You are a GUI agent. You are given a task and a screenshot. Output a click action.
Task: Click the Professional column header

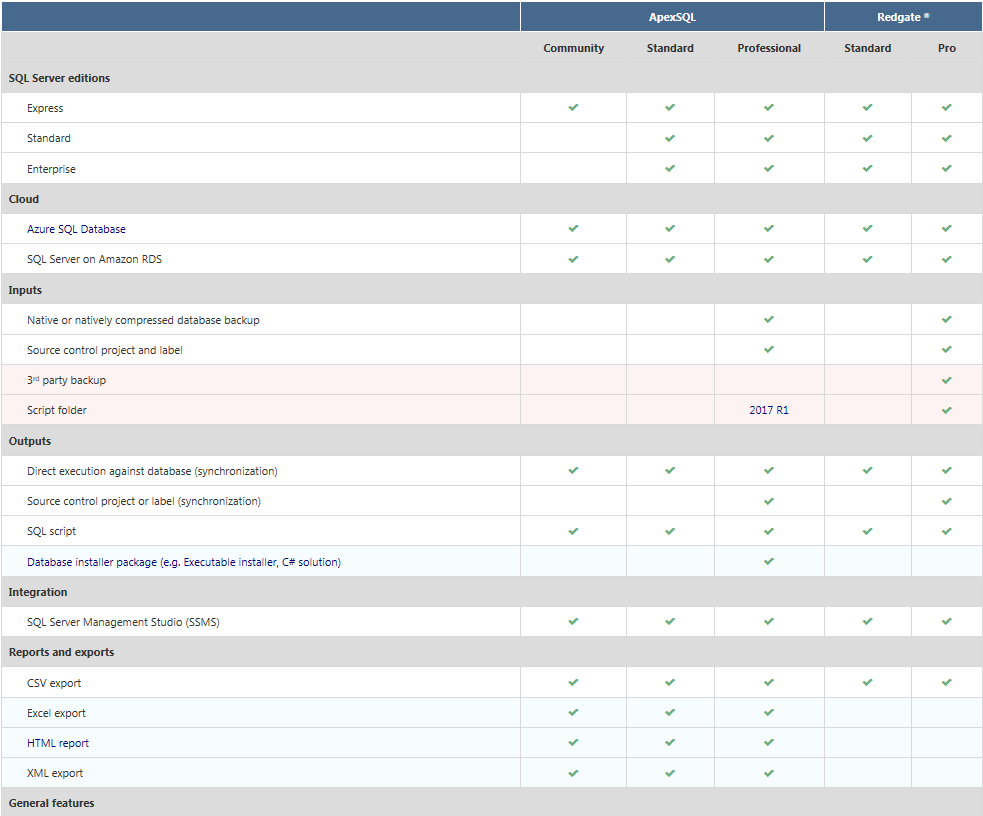point(769,48)
